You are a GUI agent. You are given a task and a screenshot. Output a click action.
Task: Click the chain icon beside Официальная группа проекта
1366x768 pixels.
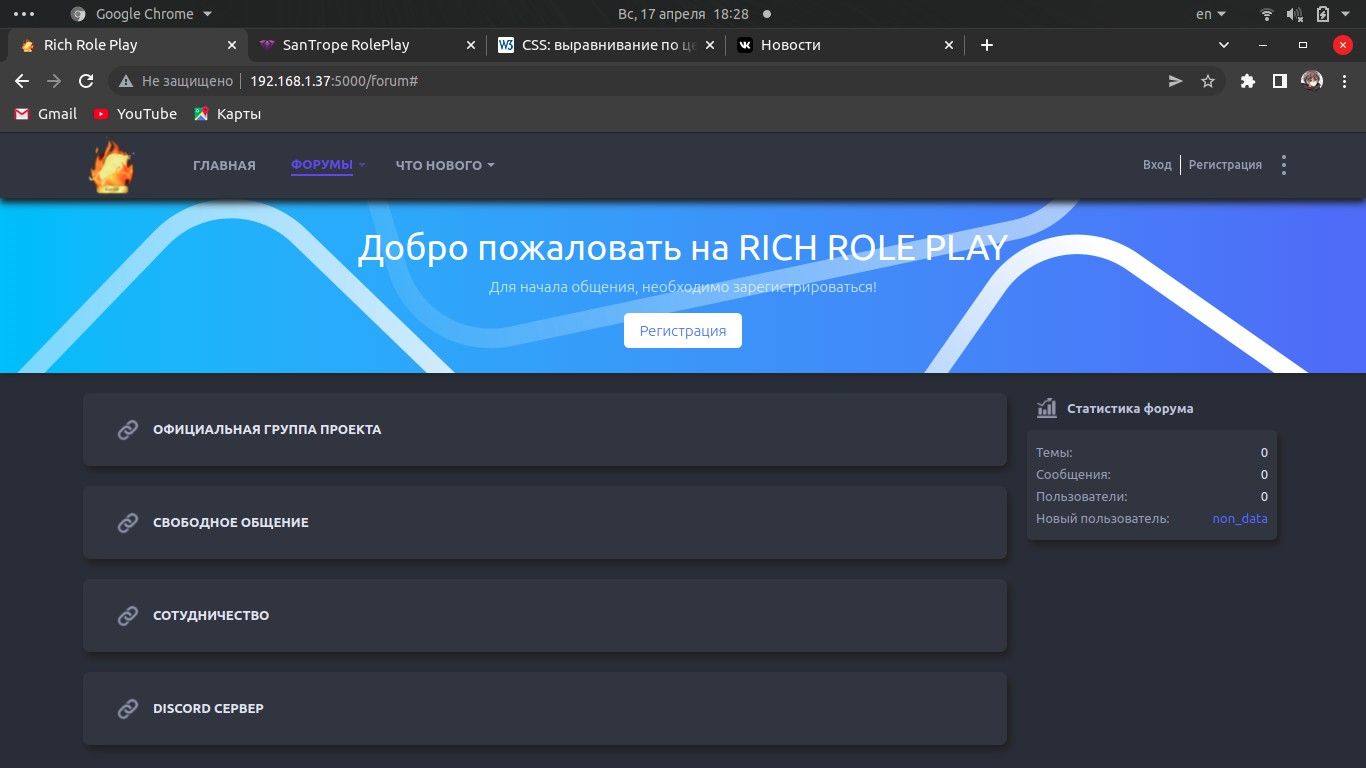[128, 430]
